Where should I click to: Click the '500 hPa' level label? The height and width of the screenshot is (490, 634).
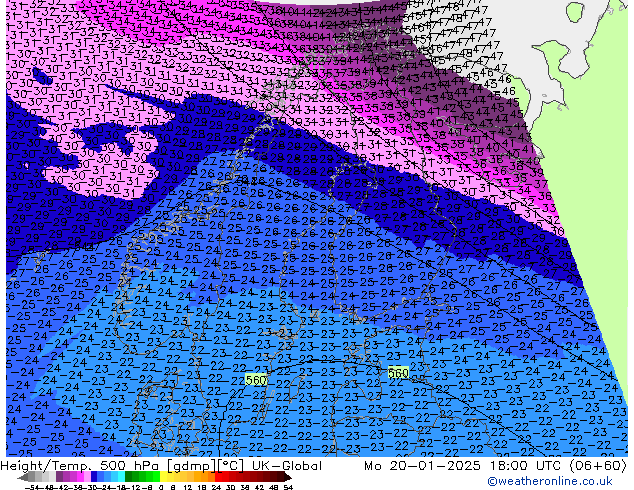click(129, 466)
